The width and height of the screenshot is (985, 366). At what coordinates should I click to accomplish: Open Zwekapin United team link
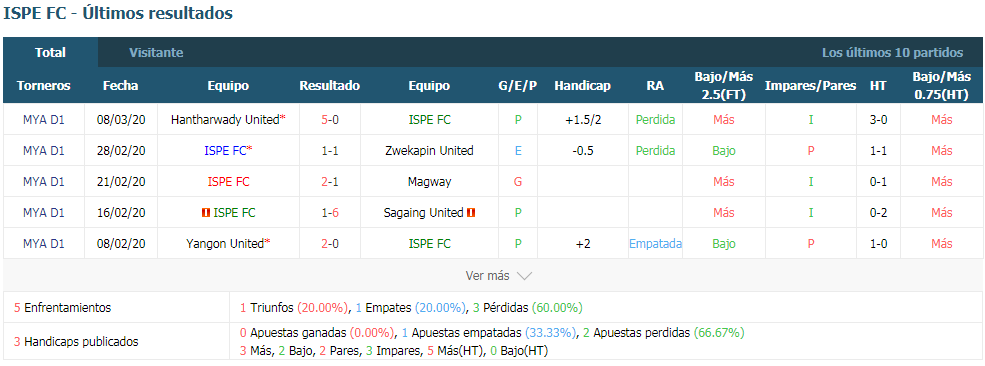pos(429,151)
